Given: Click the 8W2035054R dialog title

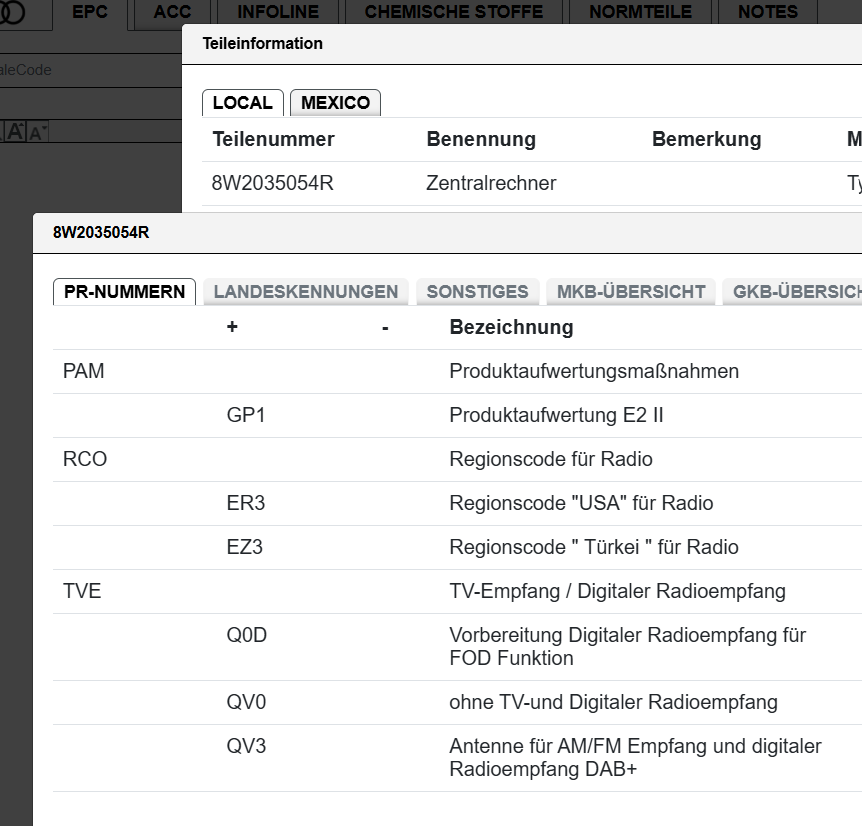Looking at the screenshot, I should click(101, 232).
